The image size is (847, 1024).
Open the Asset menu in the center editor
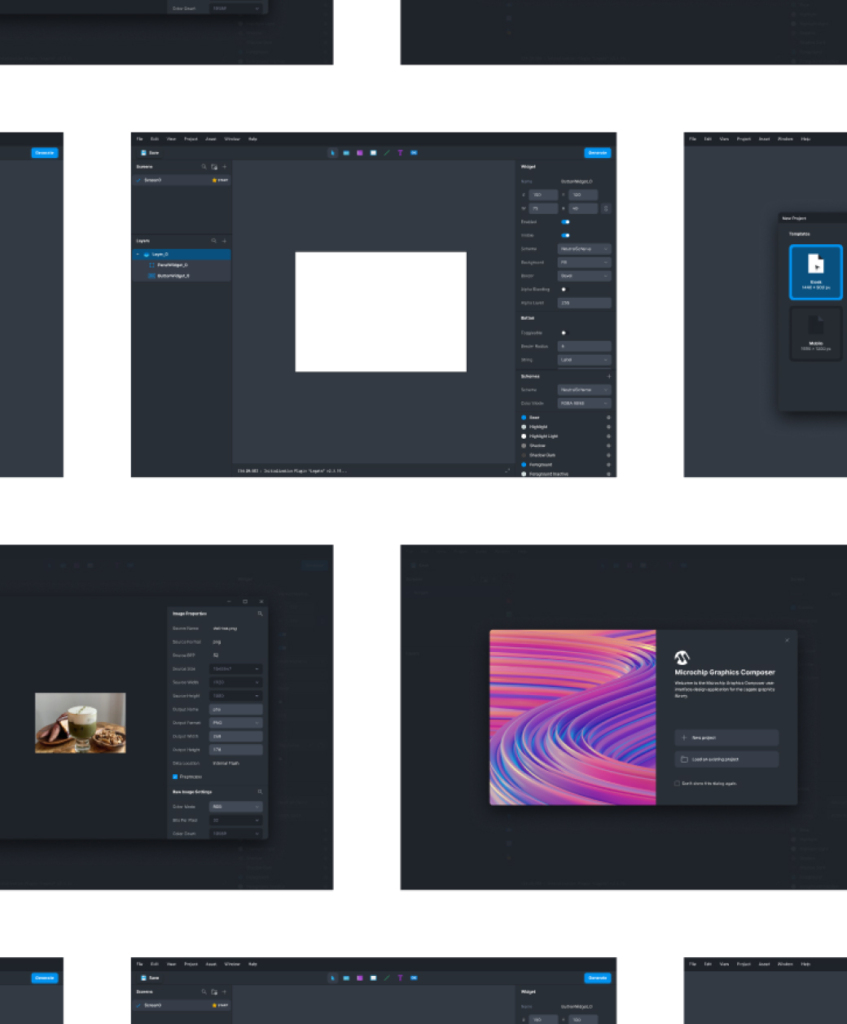point(211,139)
